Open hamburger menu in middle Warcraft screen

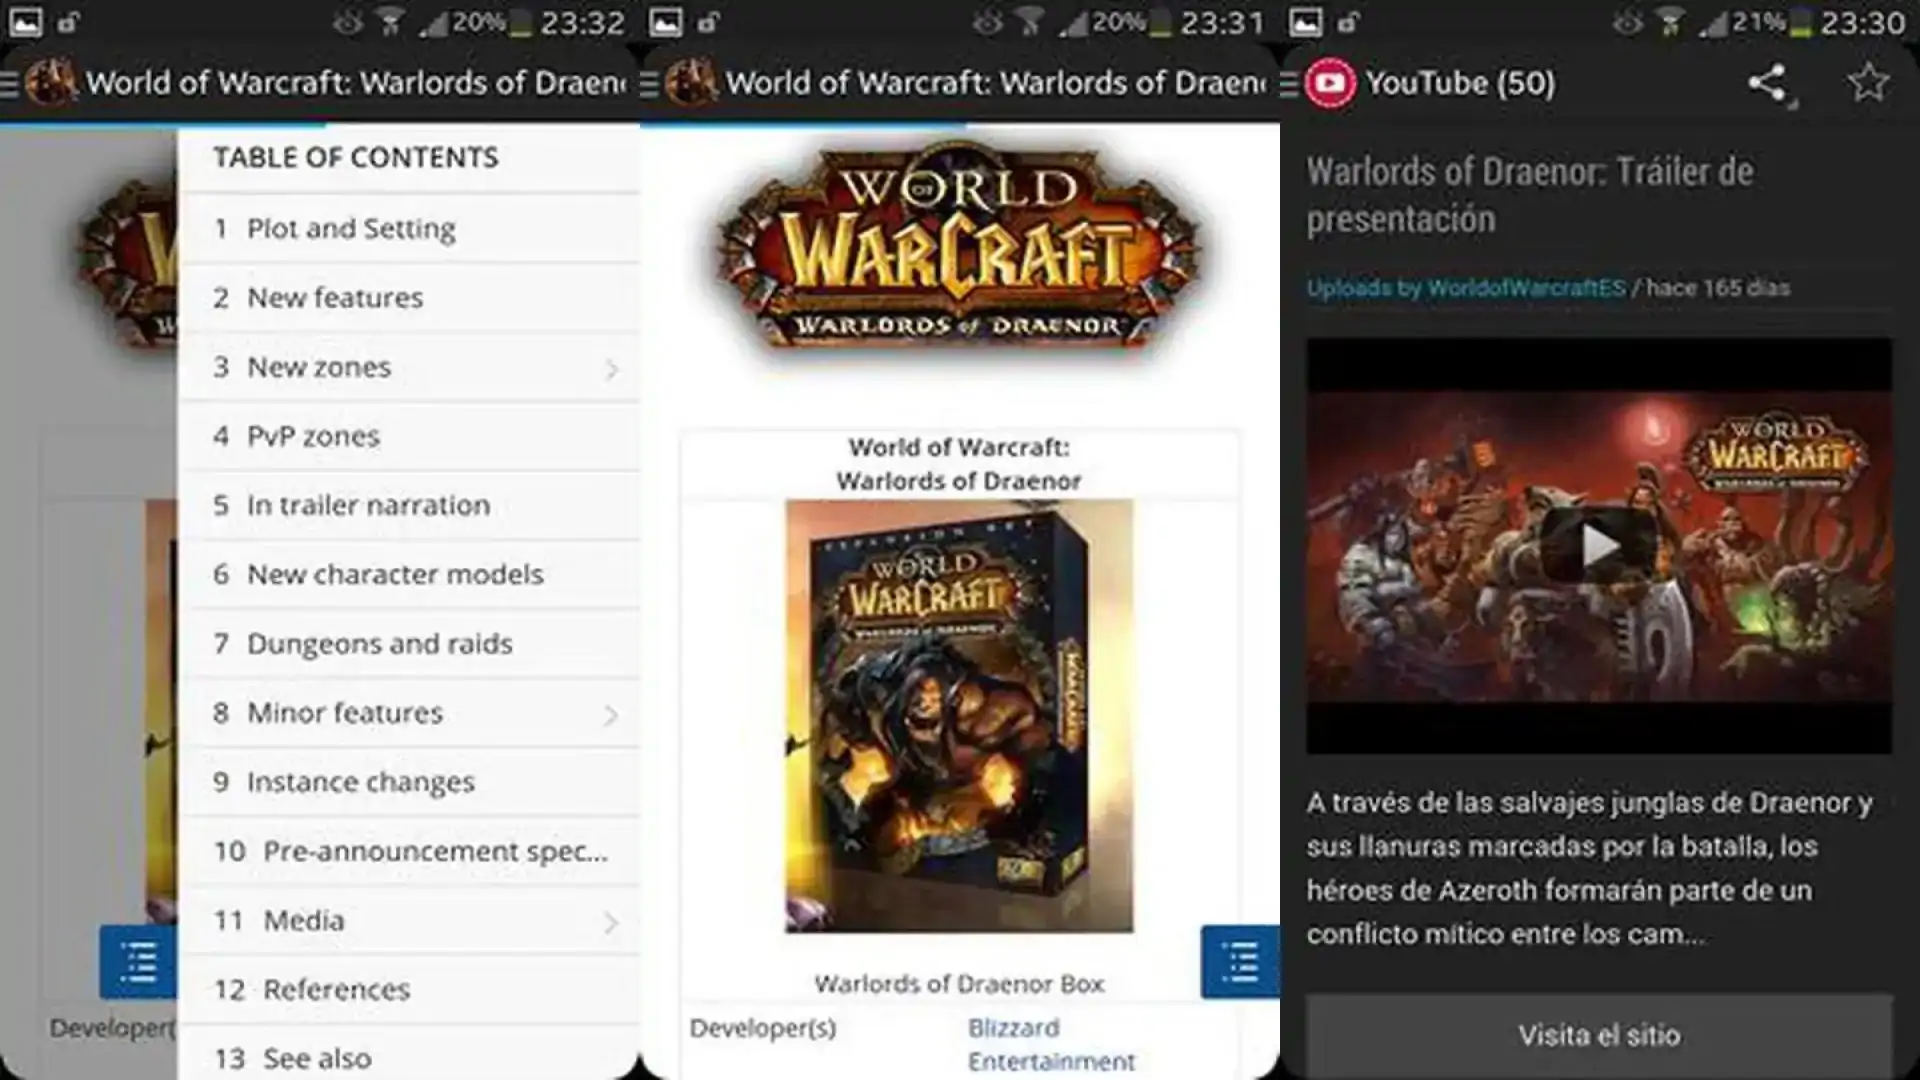649,84
